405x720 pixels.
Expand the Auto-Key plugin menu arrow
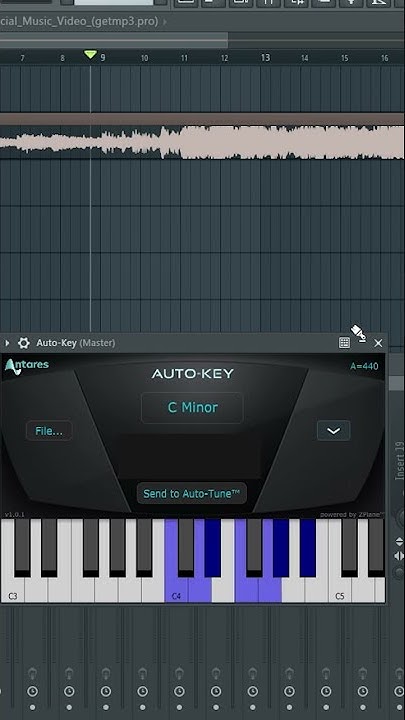[7, 343]
